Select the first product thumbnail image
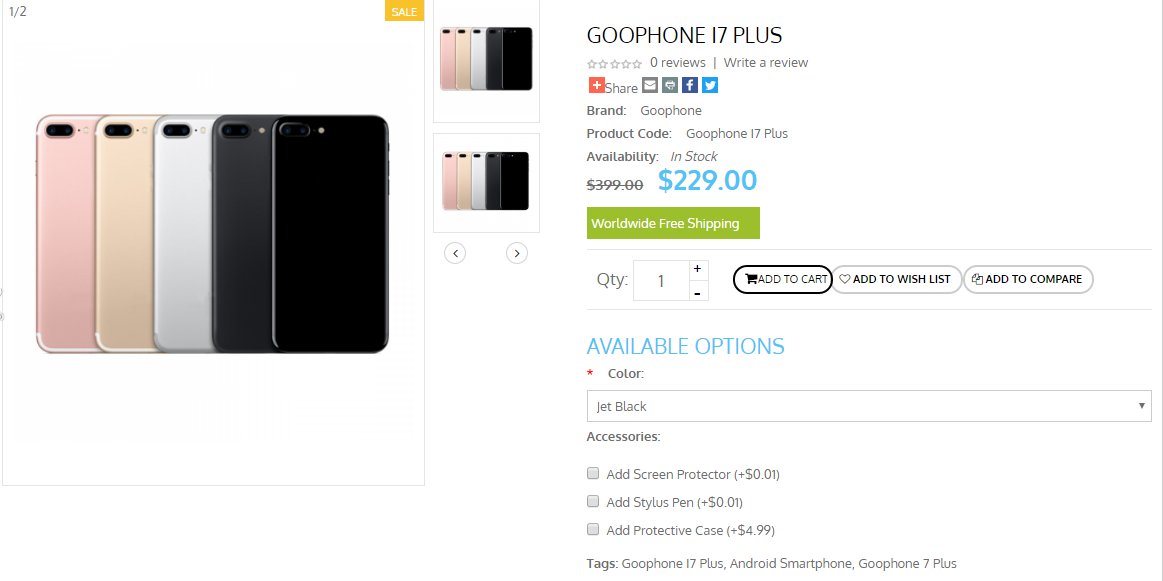Image resolution: width=1163 pixels, height=581 pixels. click(x=486, y=60)
